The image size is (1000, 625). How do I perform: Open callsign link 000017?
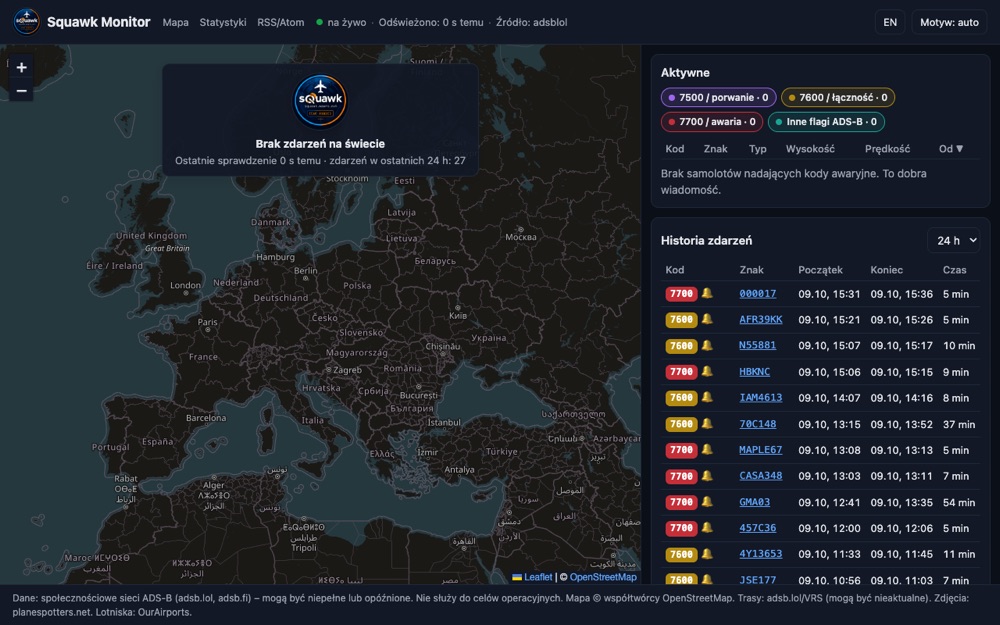point(758,294)
